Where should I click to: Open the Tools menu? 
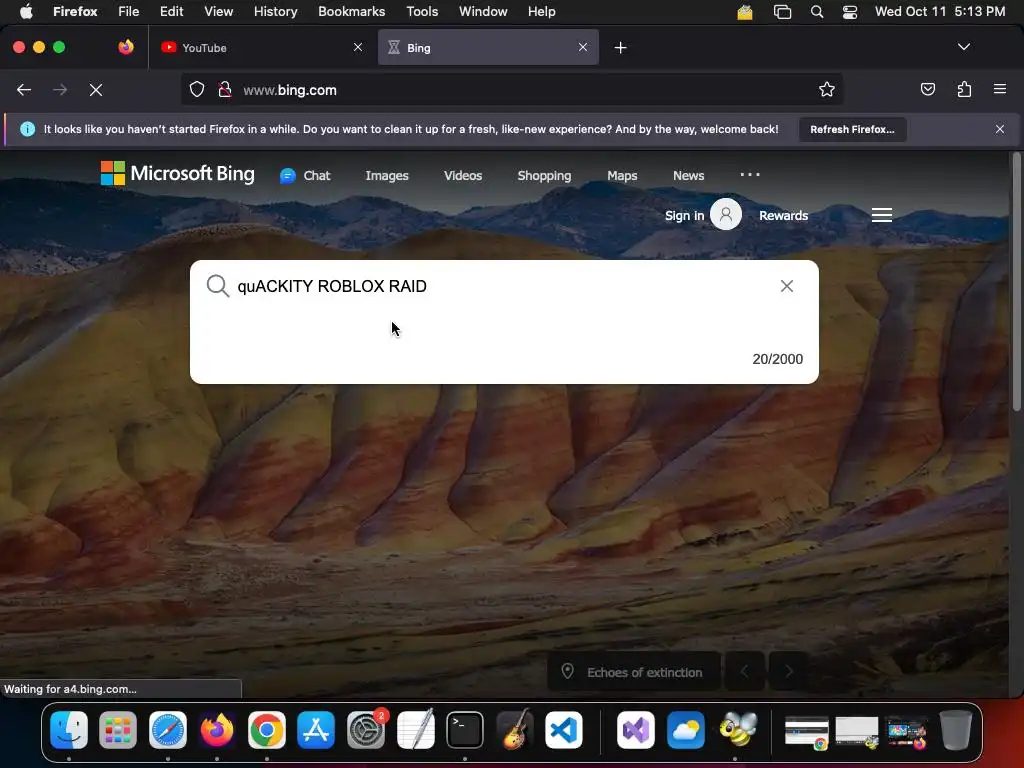pyautogui.click(x=422, y=11)
